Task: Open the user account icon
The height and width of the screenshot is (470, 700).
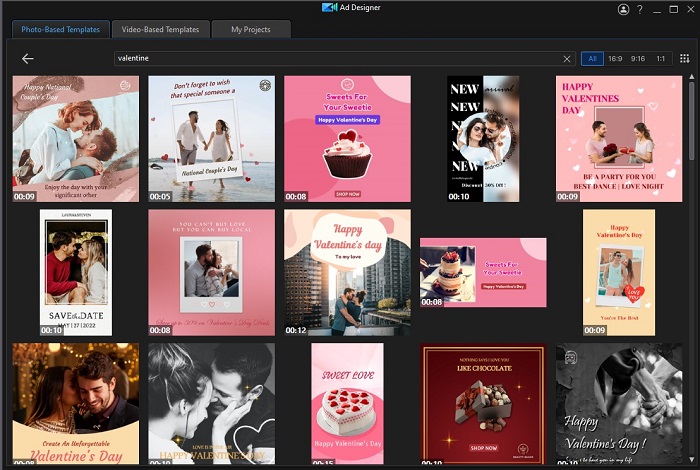Action: (623, 9)
